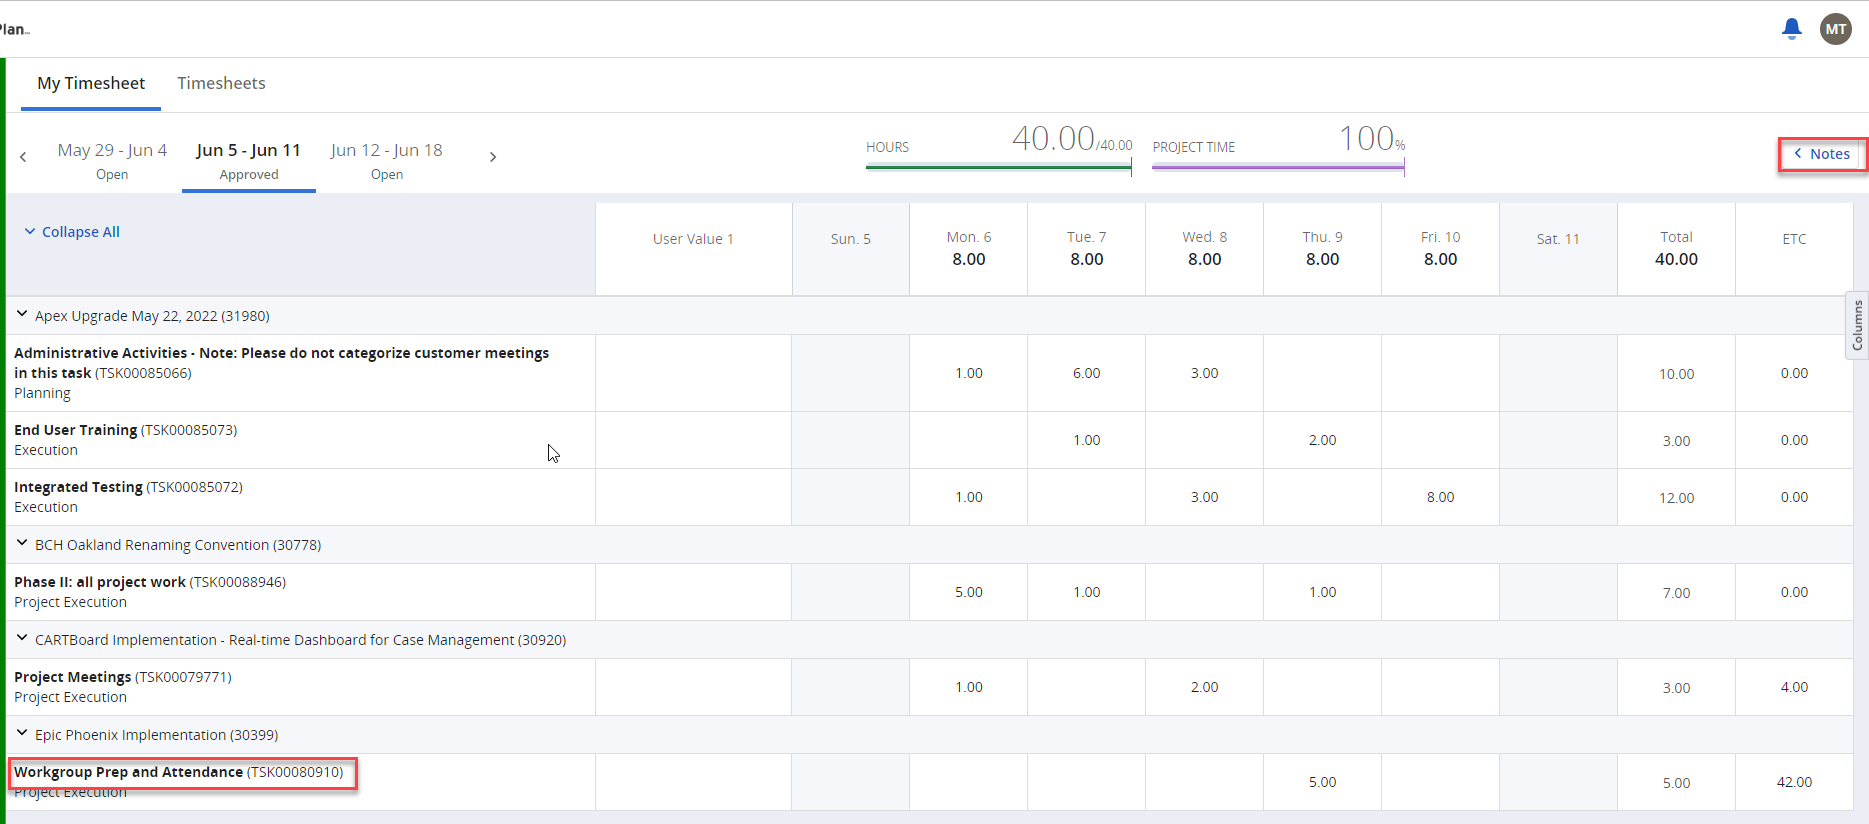Image resolution: width=1869 pixels, height=824 pixels.
Task: Switch to the Timesheets tab
Action: [x=221, y=83]
